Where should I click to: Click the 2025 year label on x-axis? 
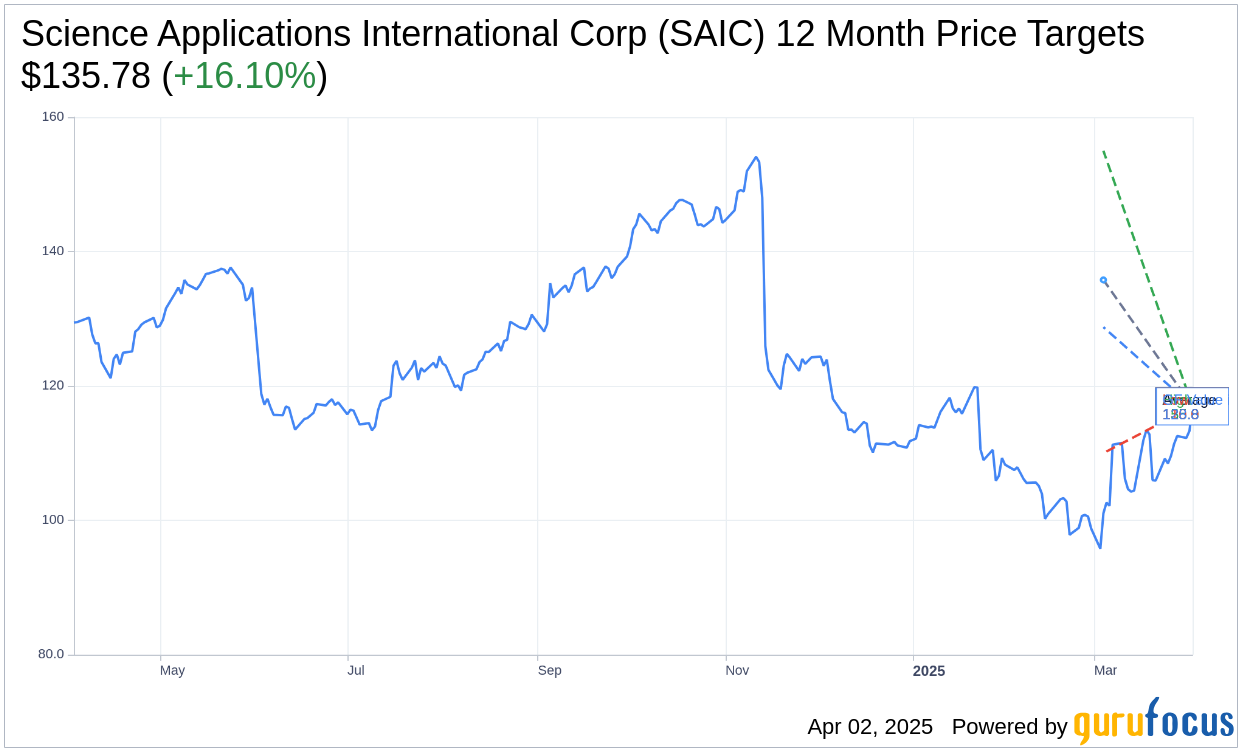point(928,670)
